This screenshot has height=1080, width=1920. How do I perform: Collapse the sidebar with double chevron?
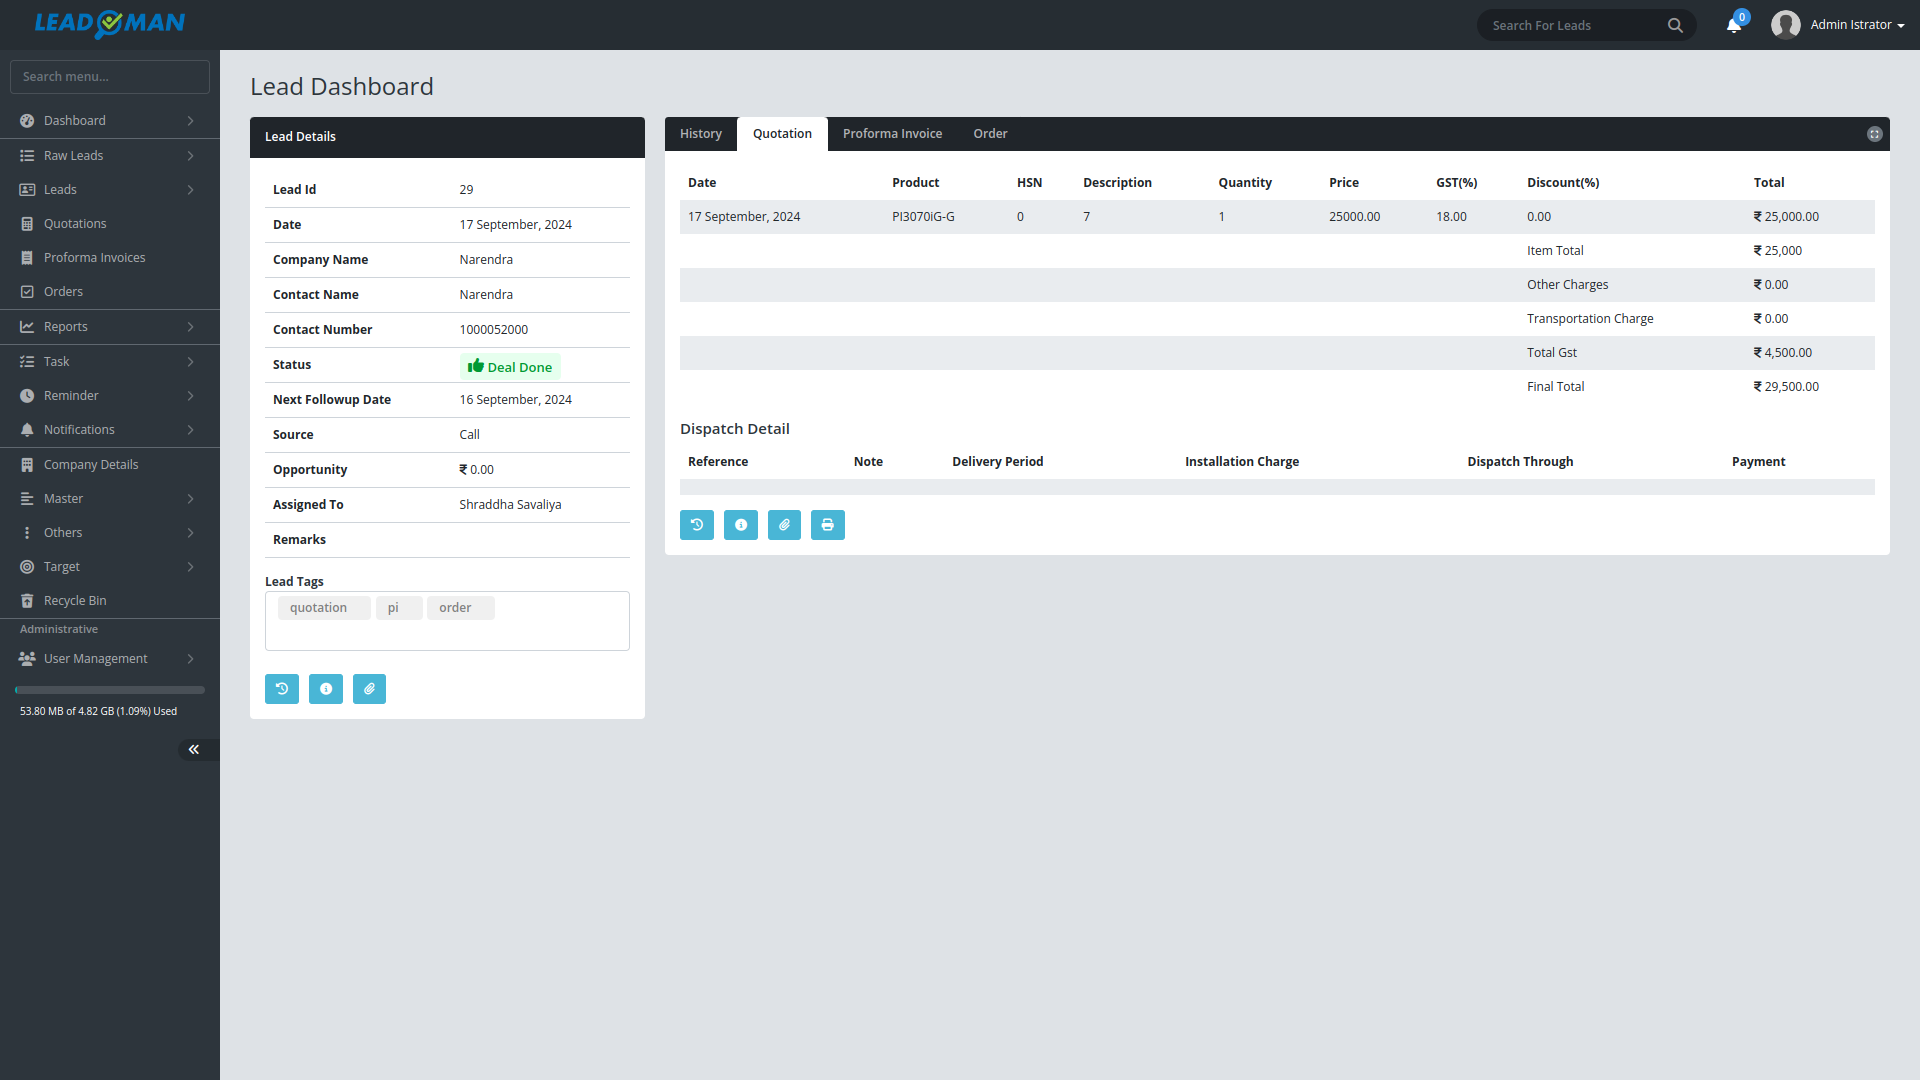194,750
